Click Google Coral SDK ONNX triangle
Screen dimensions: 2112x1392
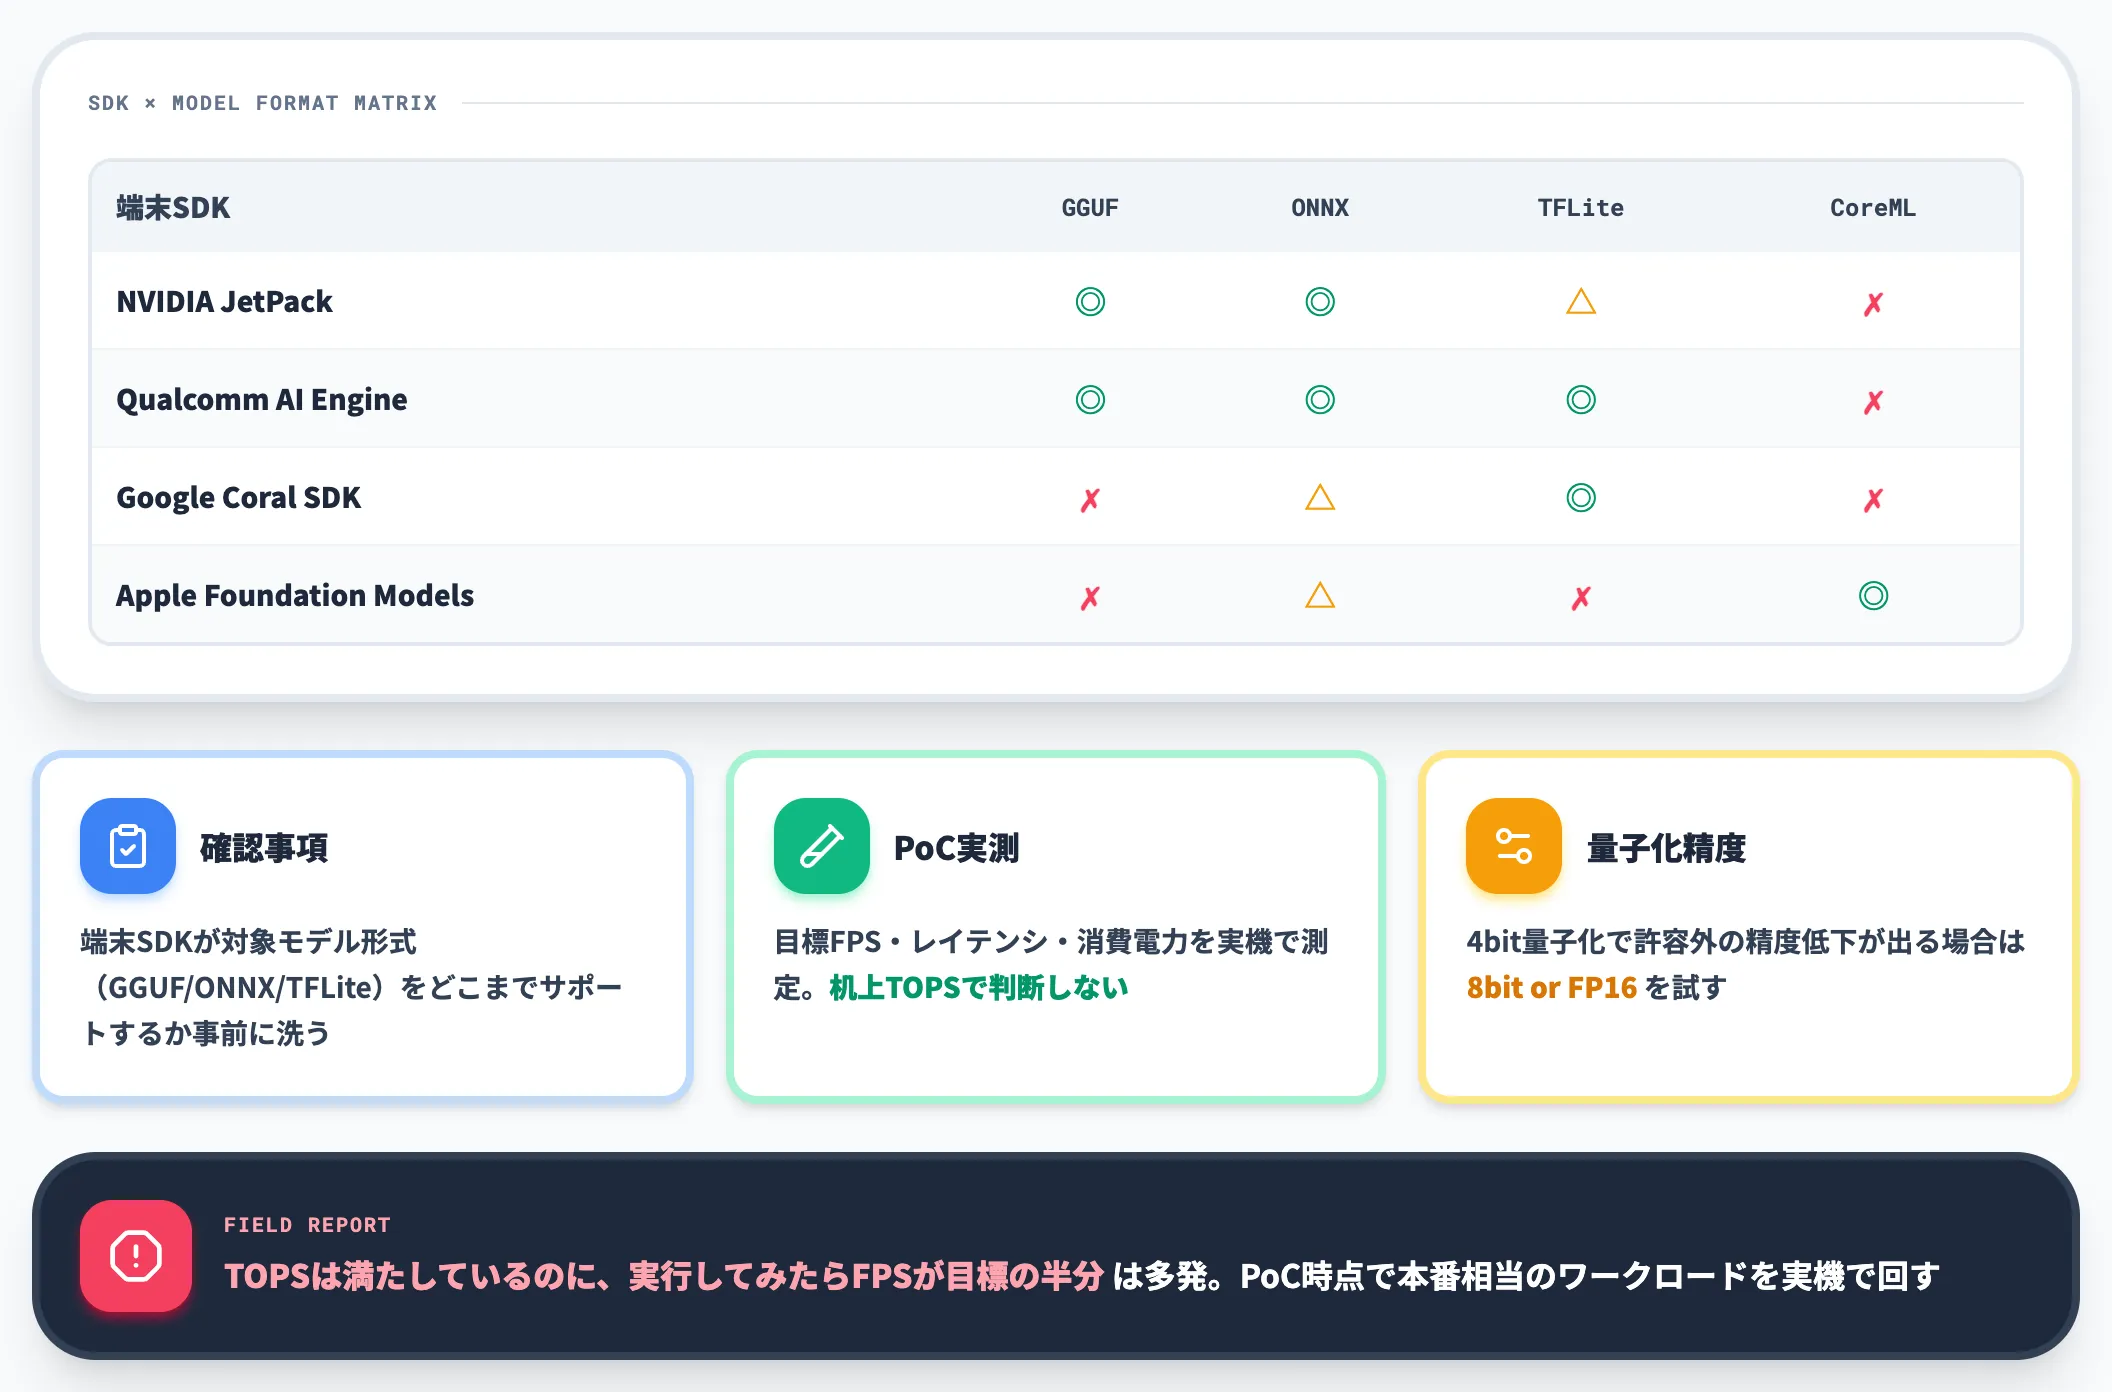(1320, 497)
